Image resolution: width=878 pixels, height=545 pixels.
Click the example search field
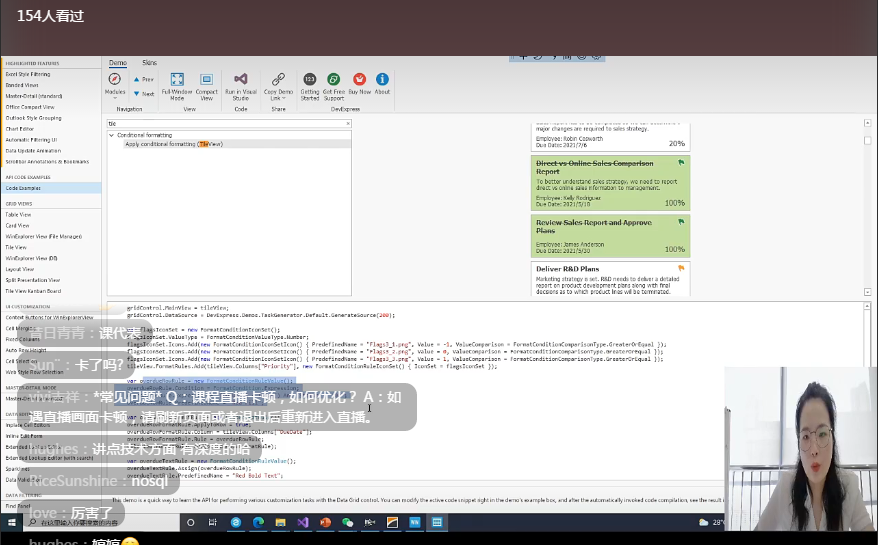(225, 123)
